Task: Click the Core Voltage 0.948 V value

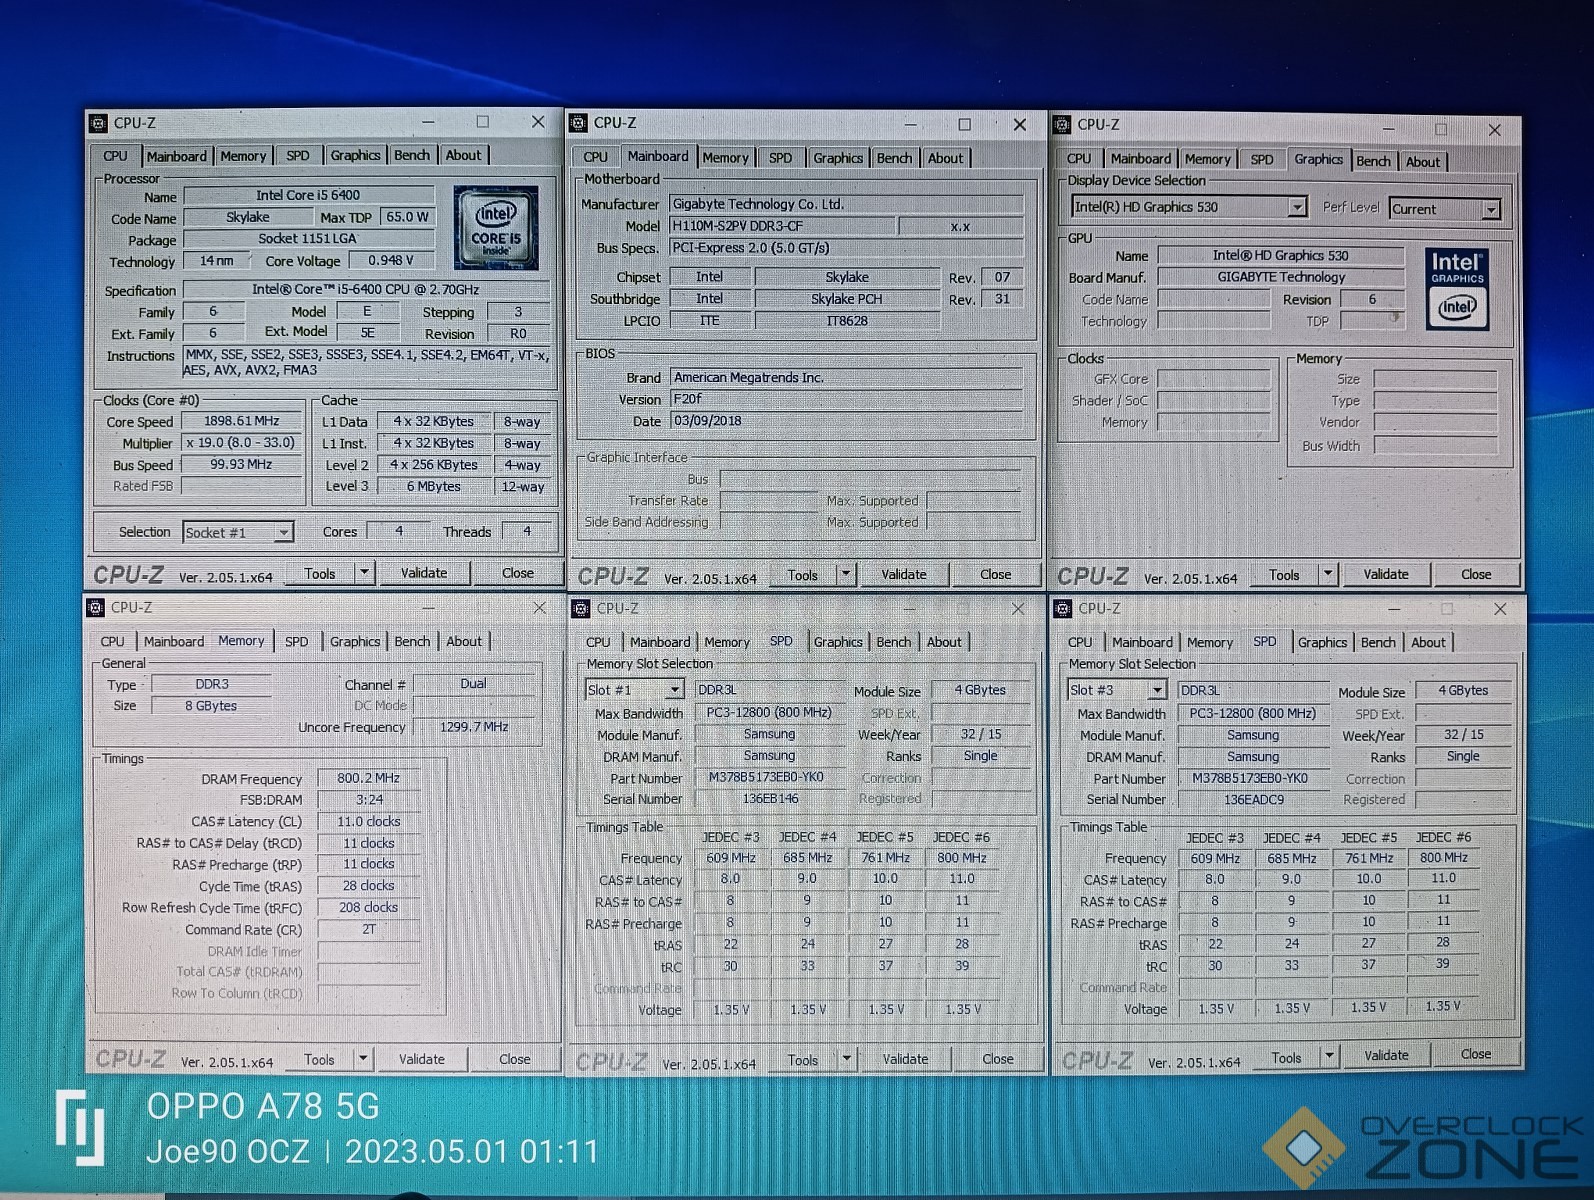Action: coord(391,261)
